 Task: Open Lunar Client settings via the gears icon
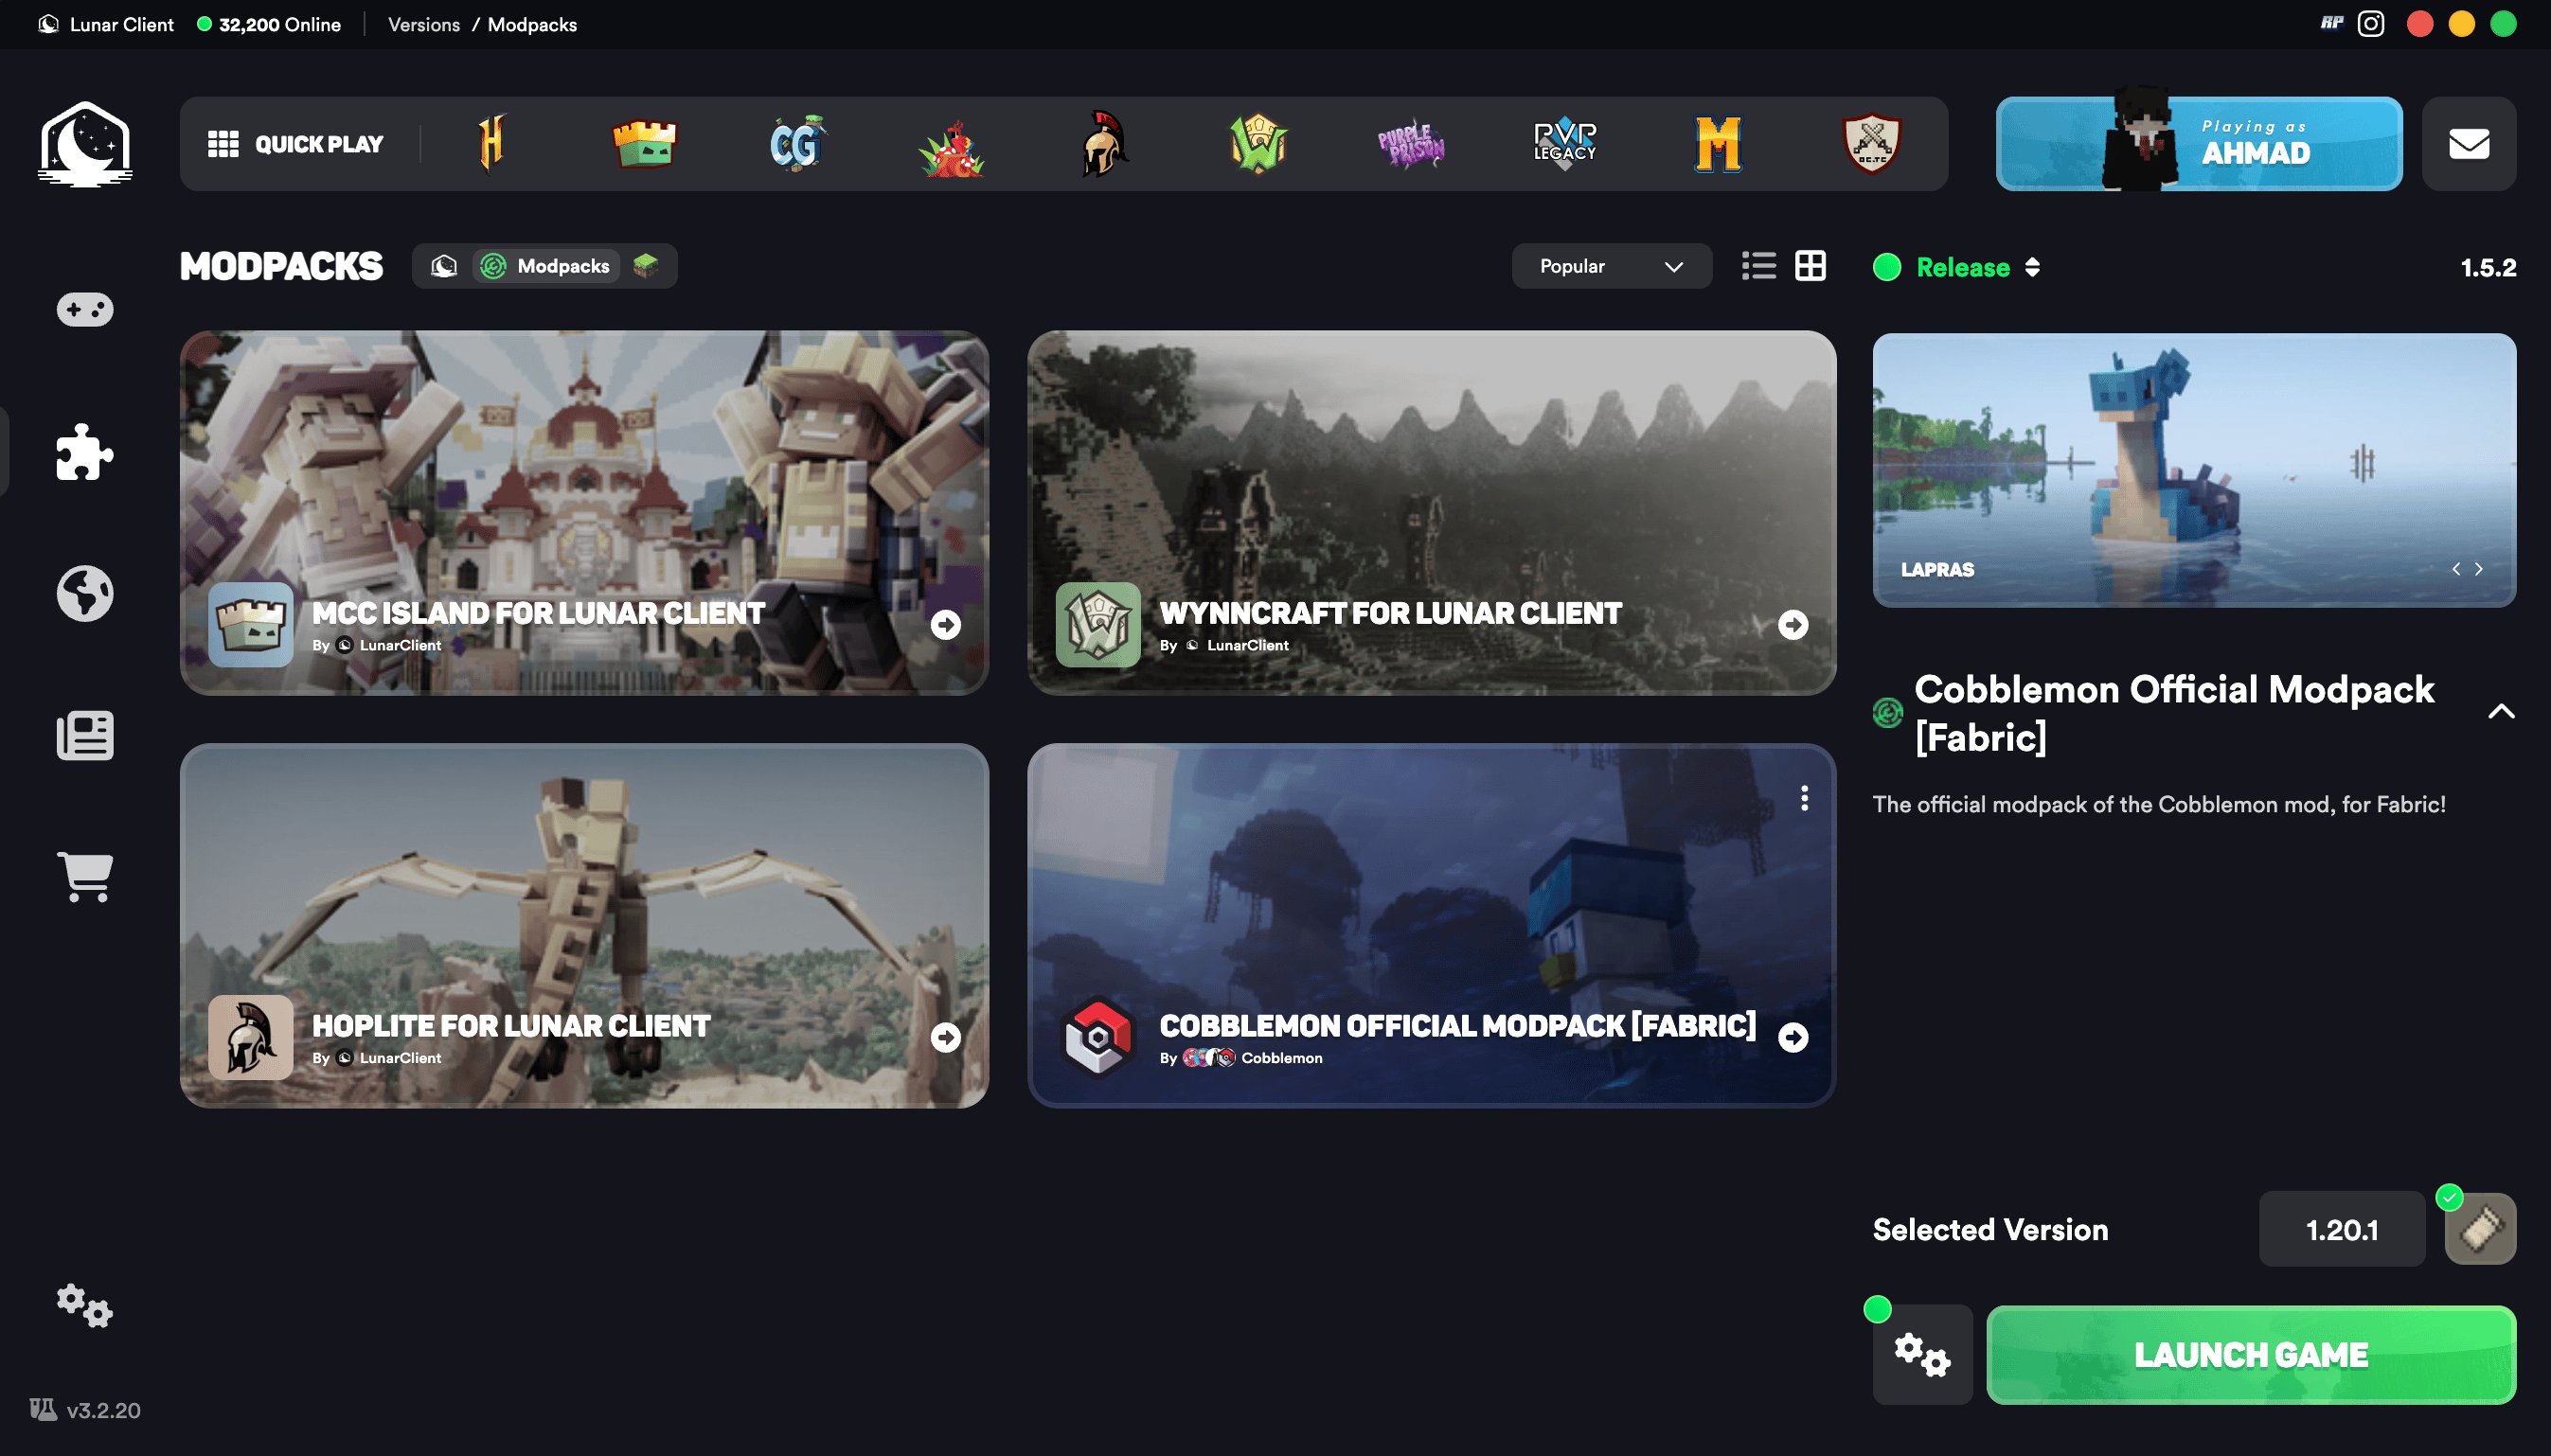[x=84, y=1307]
